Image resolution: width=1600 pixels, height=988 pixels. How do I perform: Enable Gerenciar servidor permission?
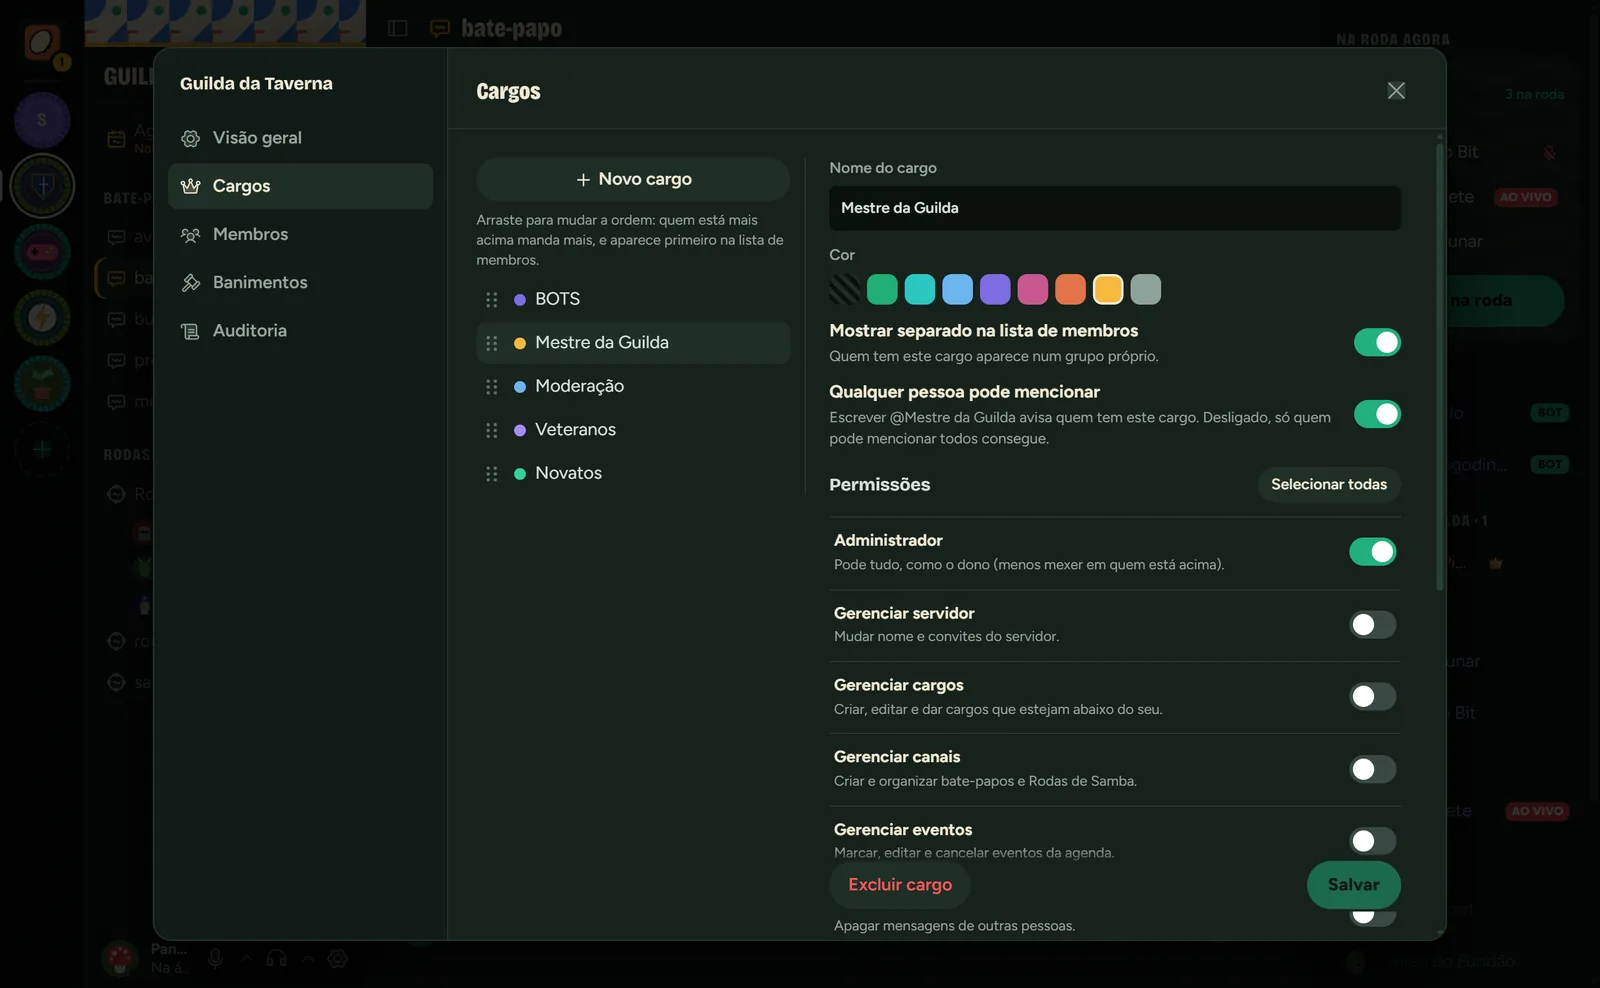pos(1372,625)
